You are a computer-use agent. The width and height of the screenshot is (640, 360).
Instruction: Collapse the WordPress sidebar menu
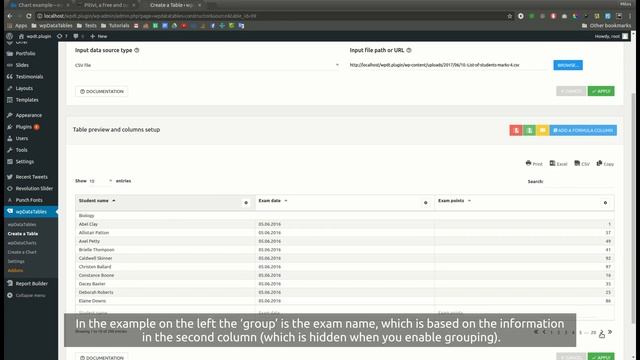[x=26, y=296]
